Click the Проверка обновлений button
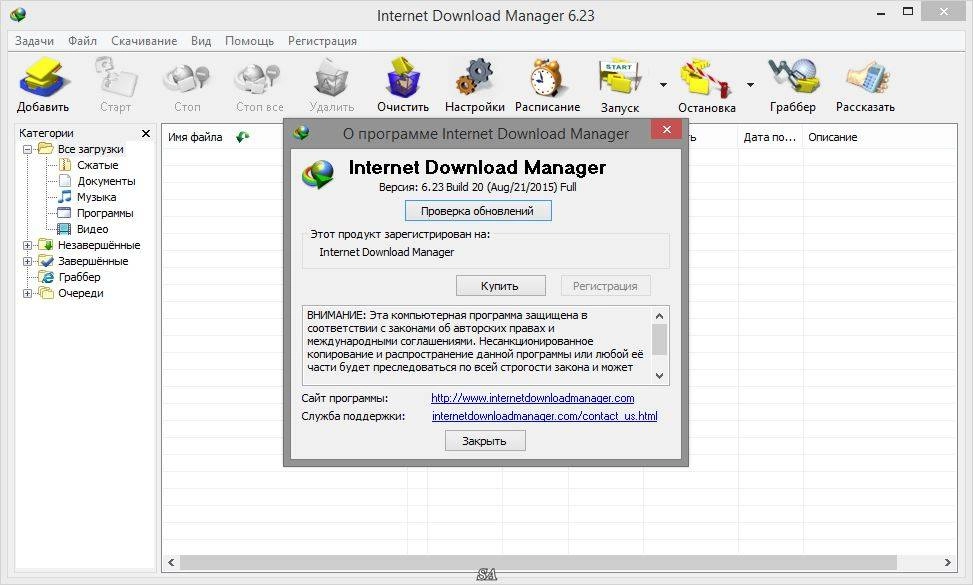Viewport: 973px width, 585px height. click(x=478, y=211)
